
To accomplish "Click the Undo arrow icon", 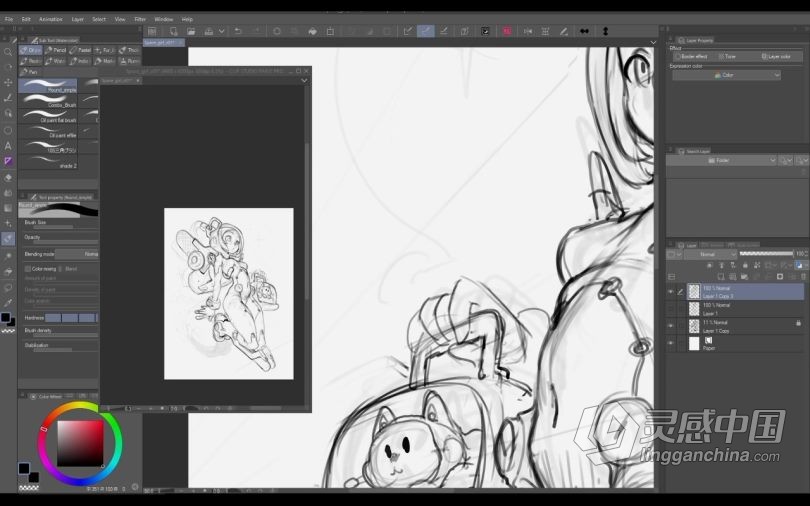I will point(238,31).
